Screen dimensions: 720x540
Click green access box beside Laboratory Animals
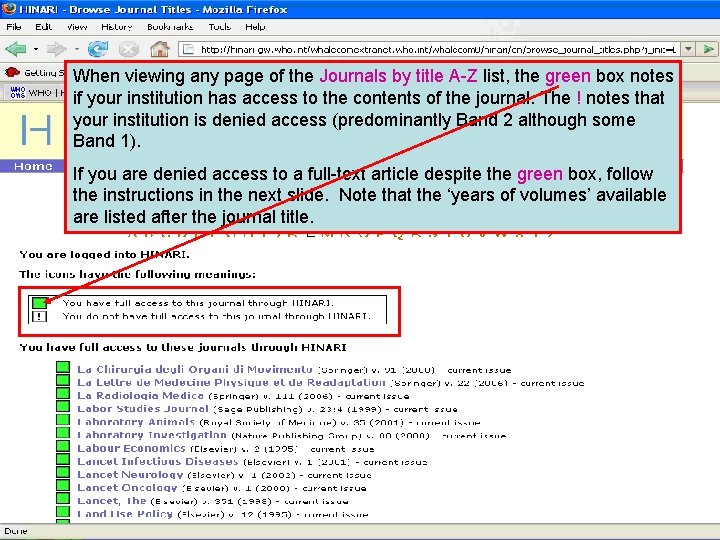click(63, 420)
